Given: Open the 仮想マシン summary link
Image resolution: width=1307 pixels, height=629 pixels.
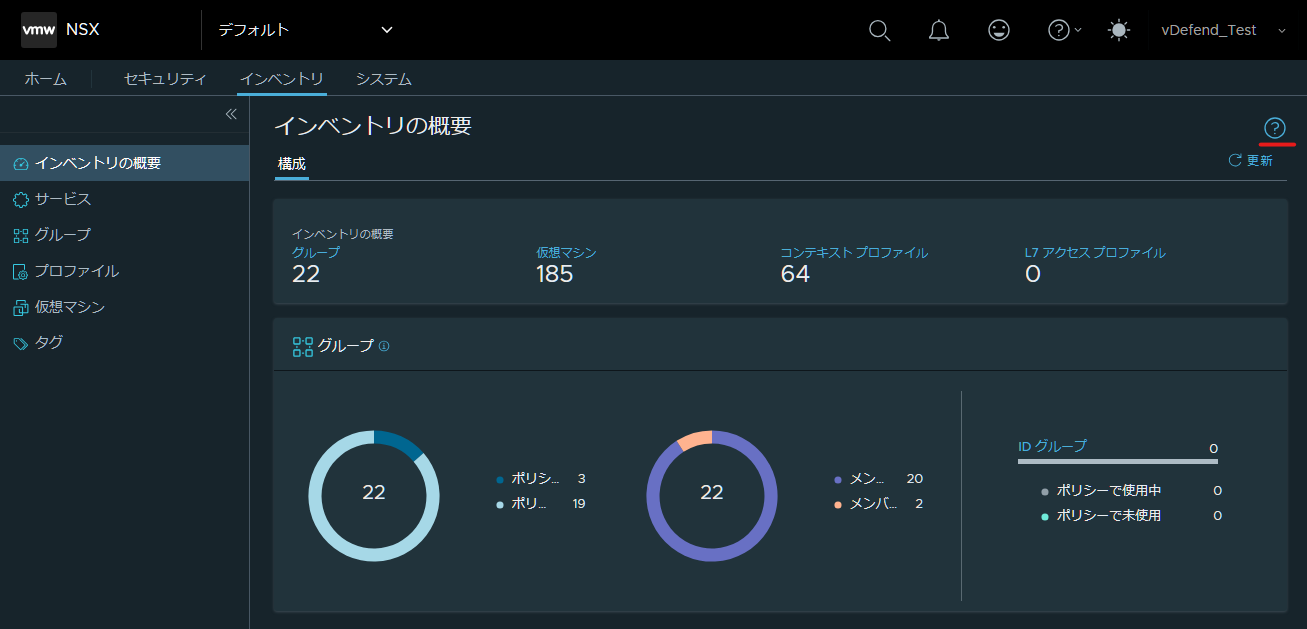Looking at the screenshot, I should pyautogui.click(x=566, y=252).
